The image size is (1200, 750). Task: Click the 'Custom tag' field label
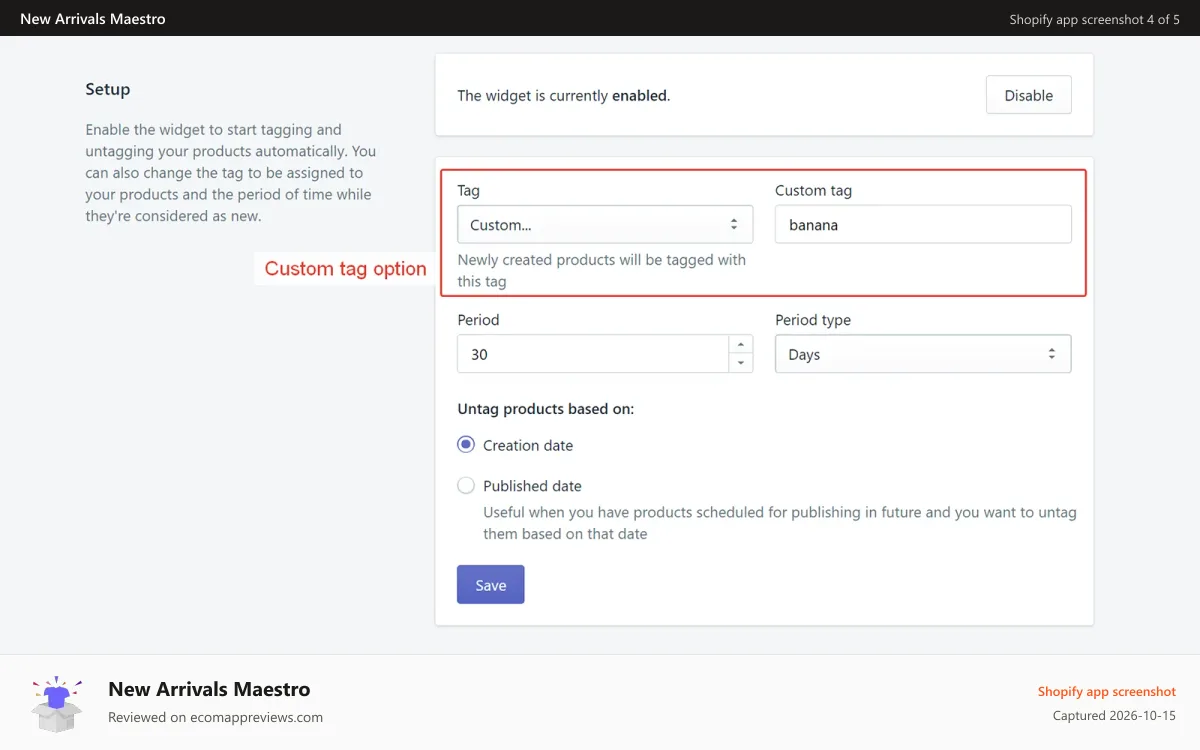813,190
